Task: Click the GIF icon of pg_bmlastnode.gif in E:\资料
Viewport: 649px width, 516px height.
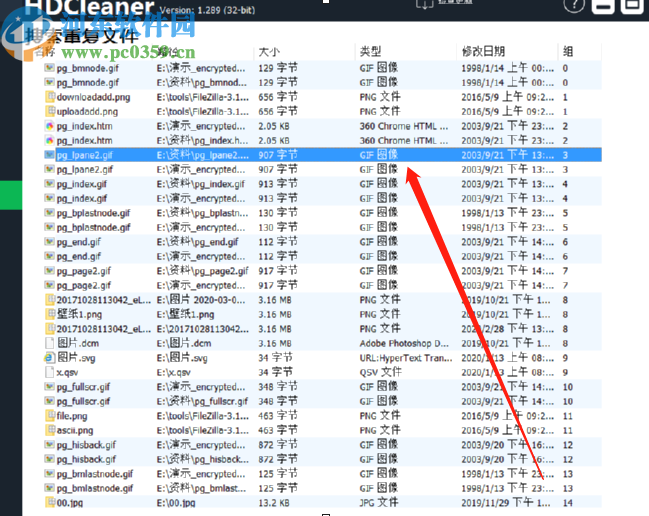Action: (50, 488)
